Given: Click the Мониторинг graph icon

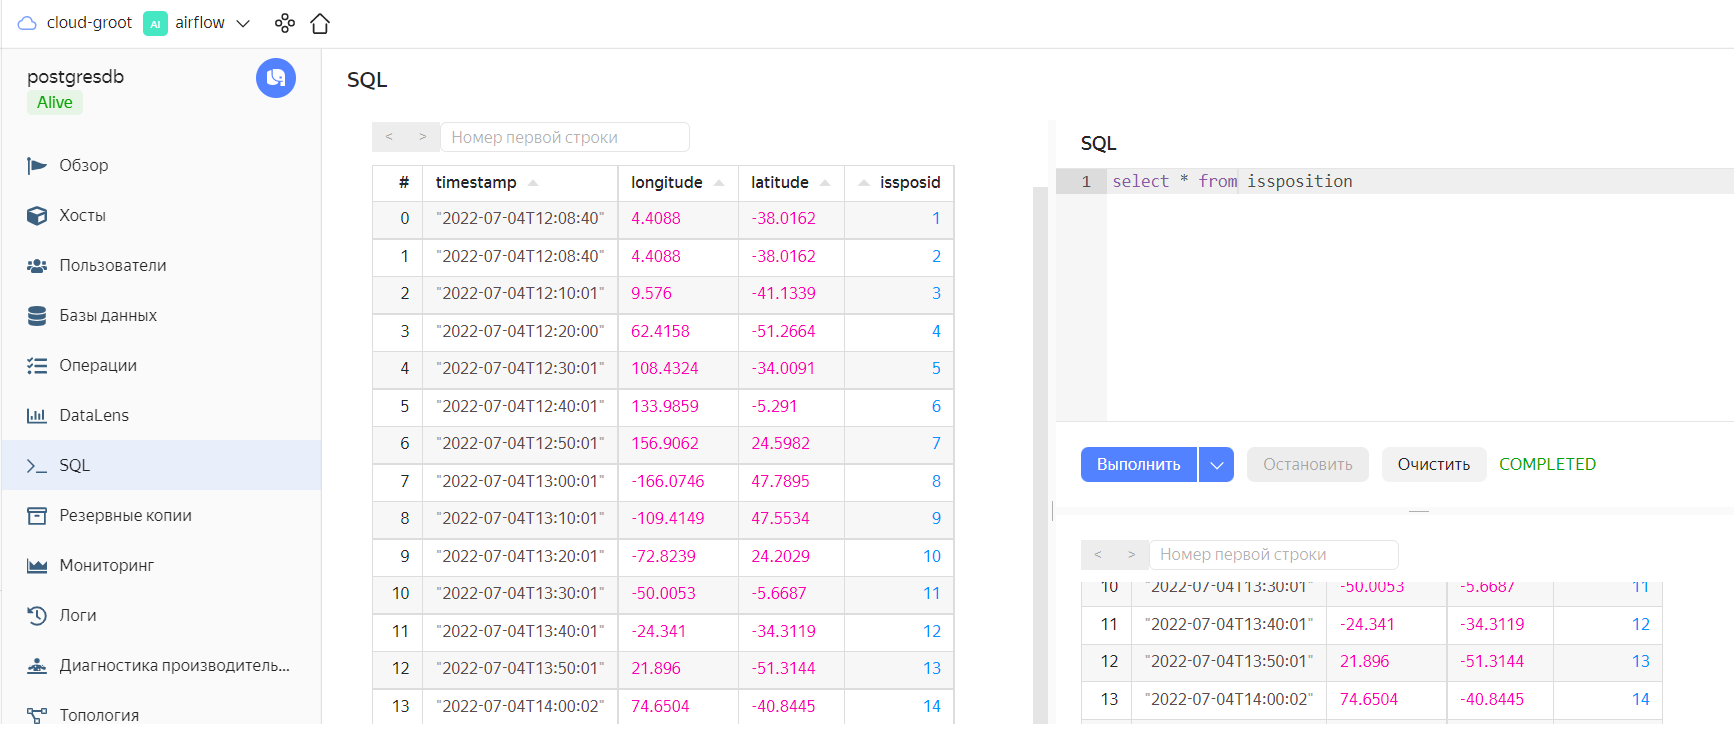Looking at the screenshot, I should point(37,565).
